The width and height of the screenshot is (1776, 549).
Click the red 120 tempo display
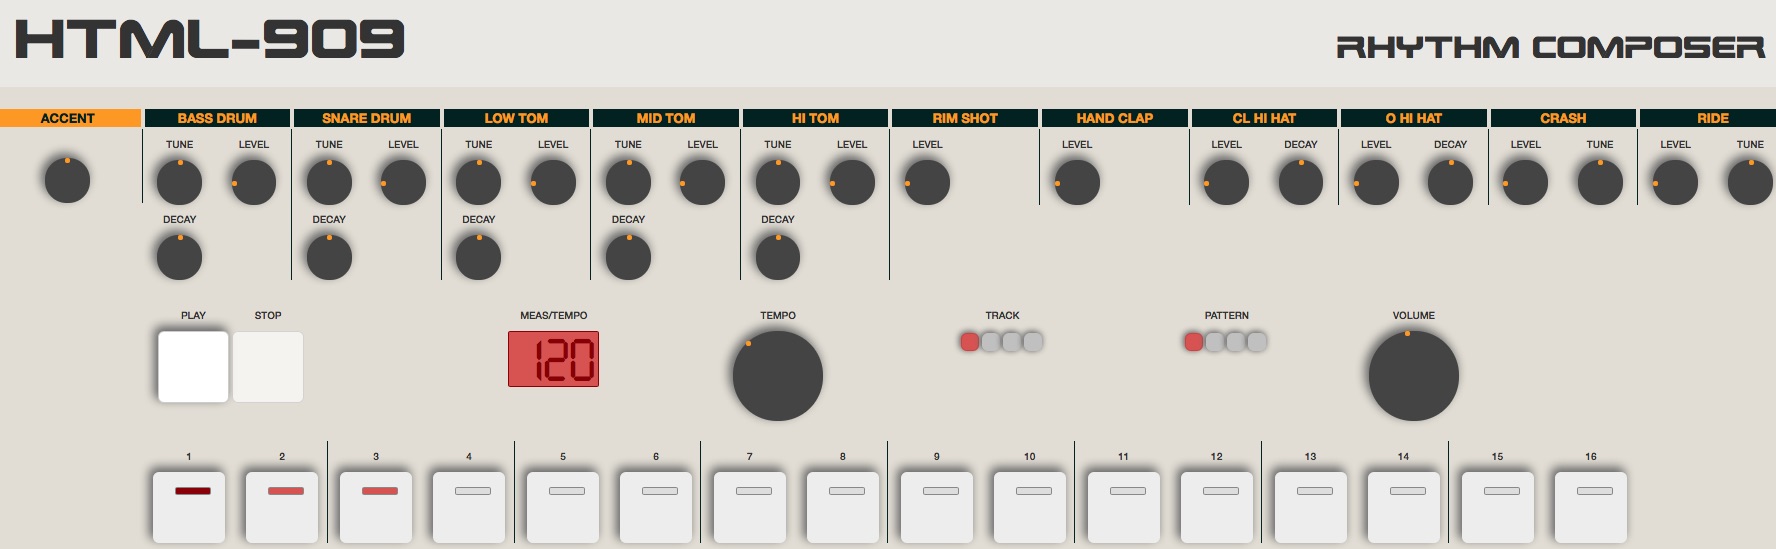[553, 359]
